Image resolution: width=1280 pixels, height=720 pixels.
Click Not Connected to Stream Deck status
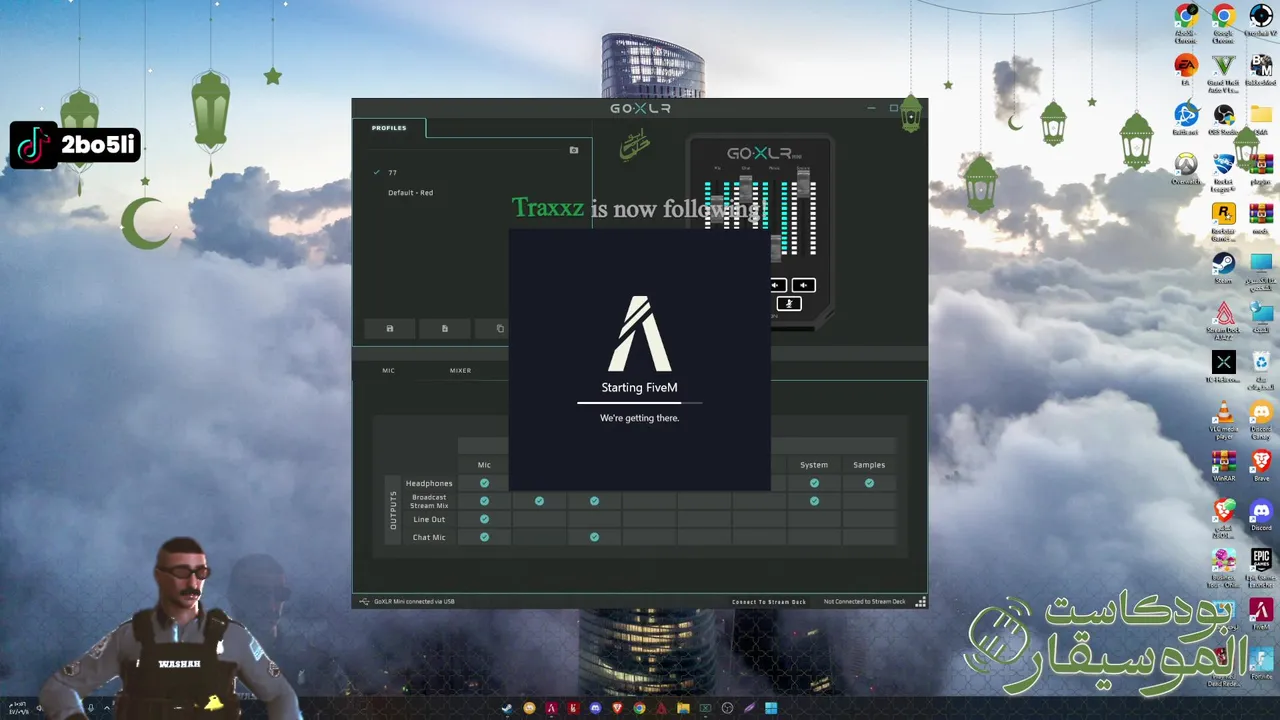(x=864, y=602)
